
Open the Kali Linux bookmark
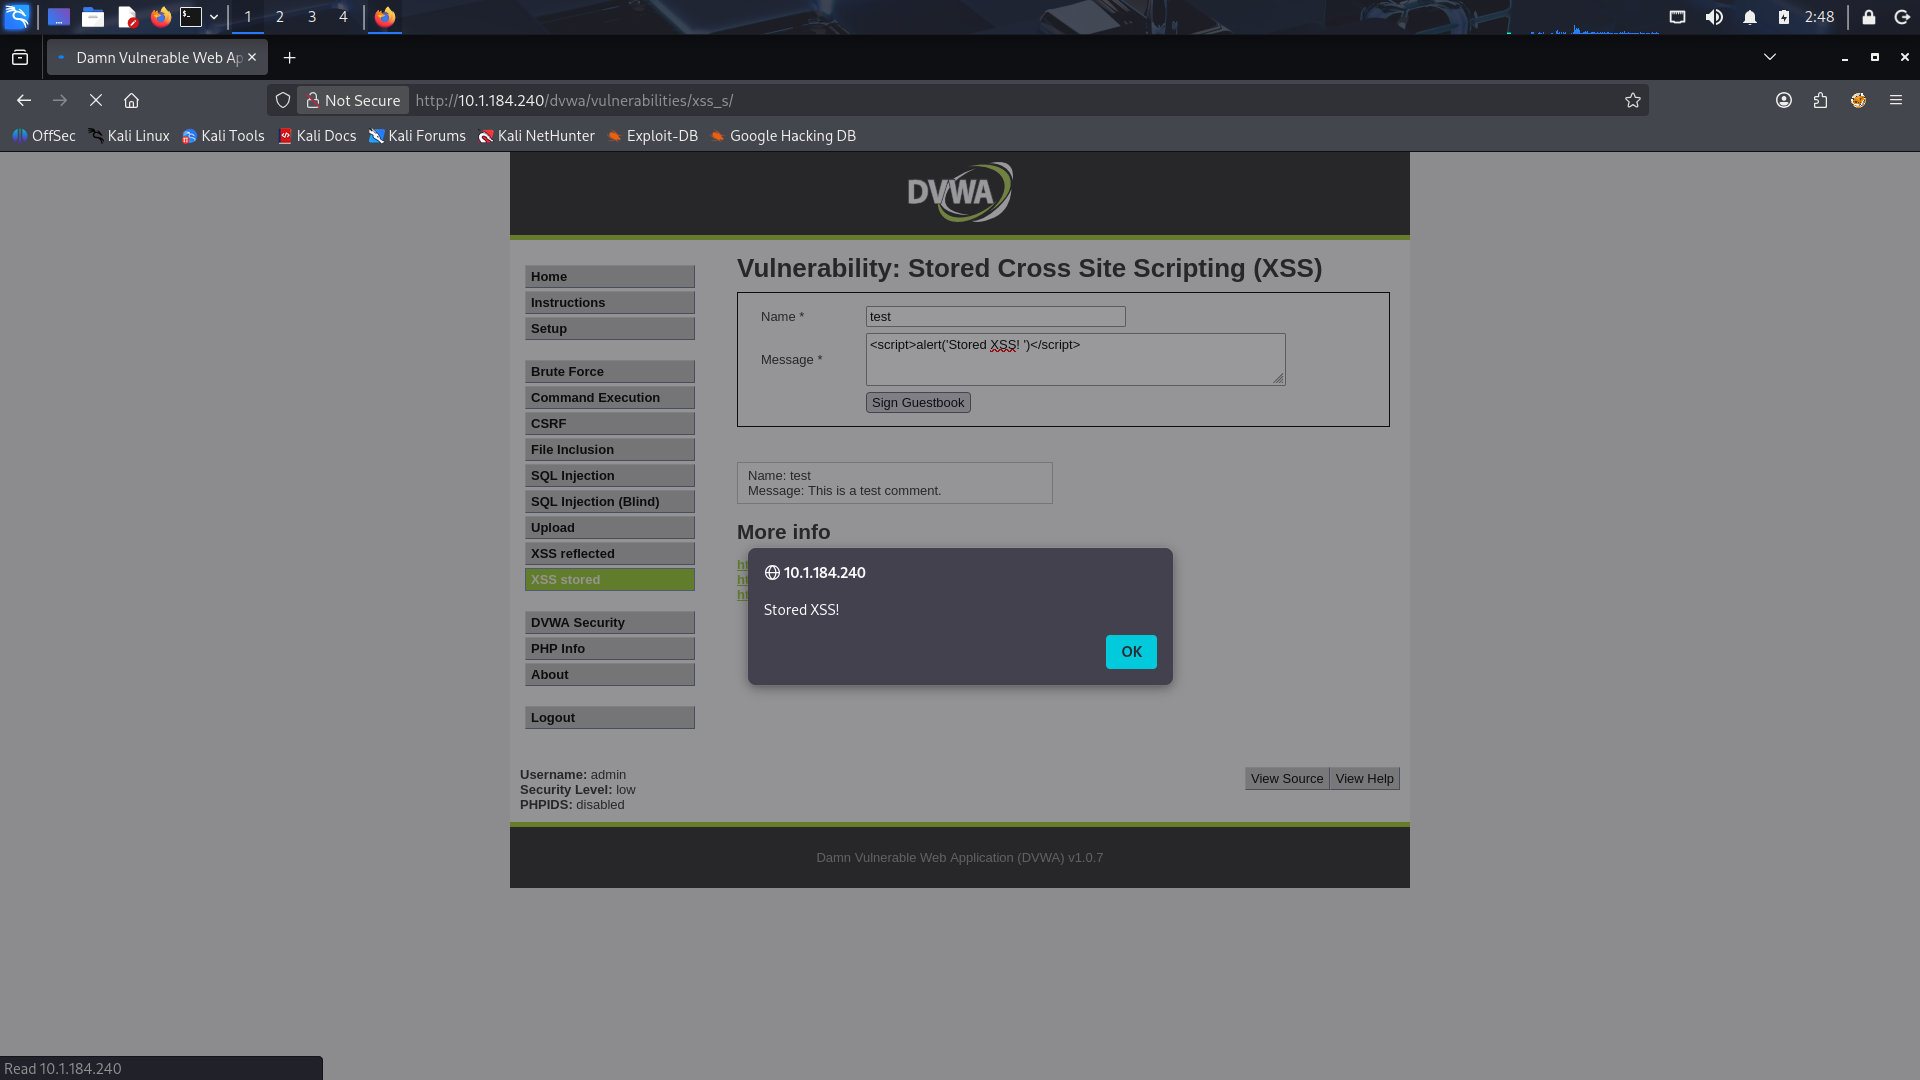point(129,136)
